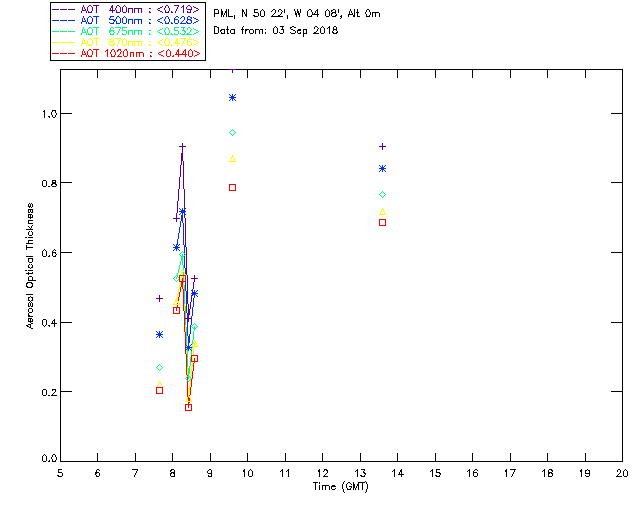Click y-axis tick label 0.0
This screenshot has width=640, height=512.
coord(49,459)
